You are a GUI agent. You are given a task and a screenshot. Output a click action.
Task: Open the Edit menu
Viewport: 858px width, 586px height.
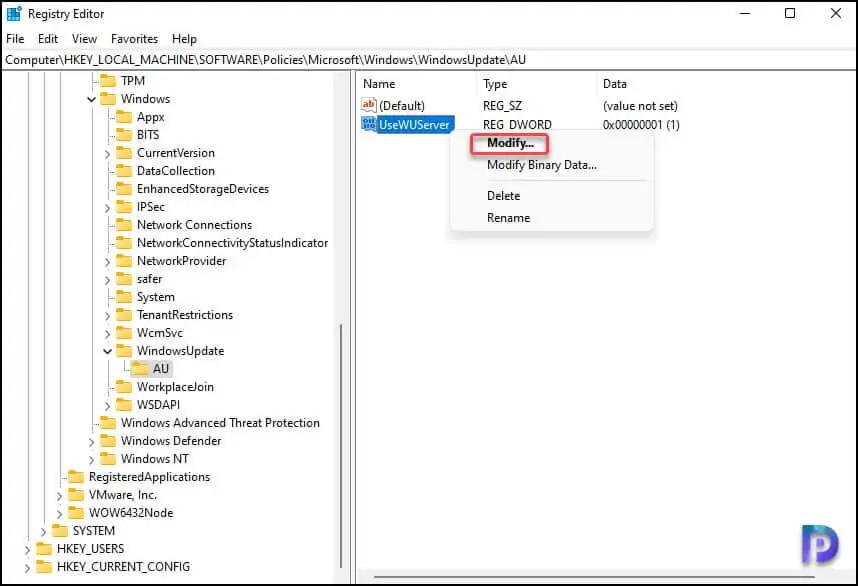pyautogui.click(x=48, y=39)
